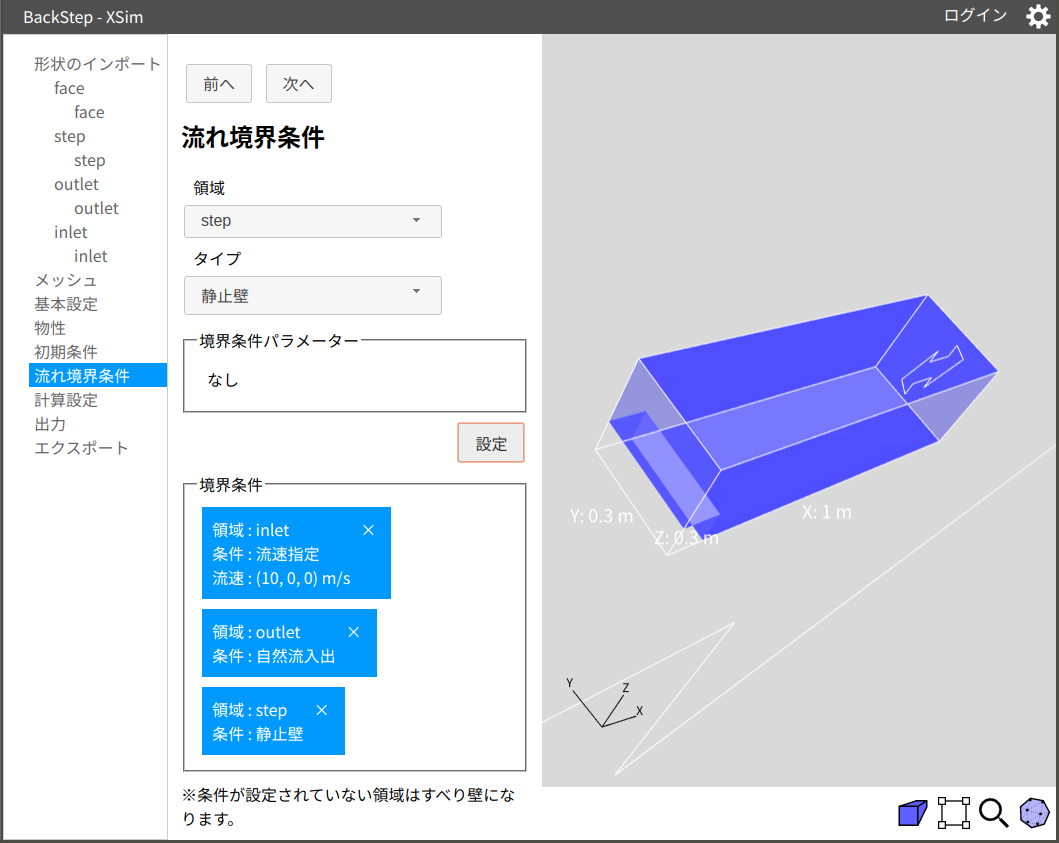Screen dimensions: 1059x843
Task: Select 流れ境界条件 in the sidebar
Action: click(x=98, y=376)
